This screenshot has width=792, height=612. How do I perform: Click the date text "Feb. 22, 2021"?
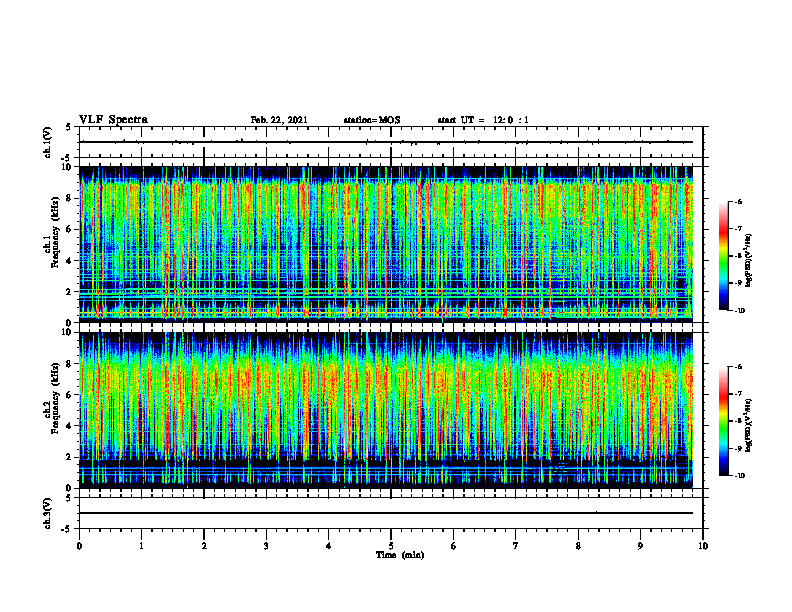[x=279, y=120]
